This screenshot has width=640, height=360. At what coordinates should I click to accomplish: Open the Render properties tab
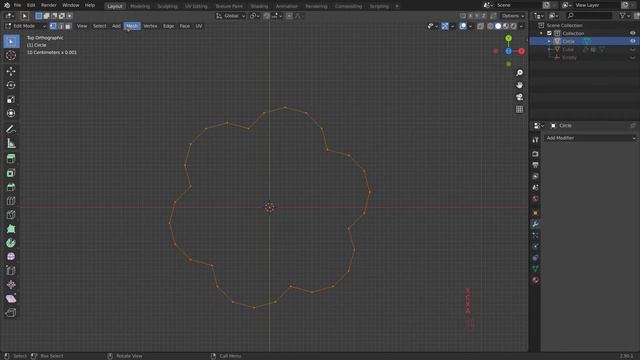click(x=535, y=154)
